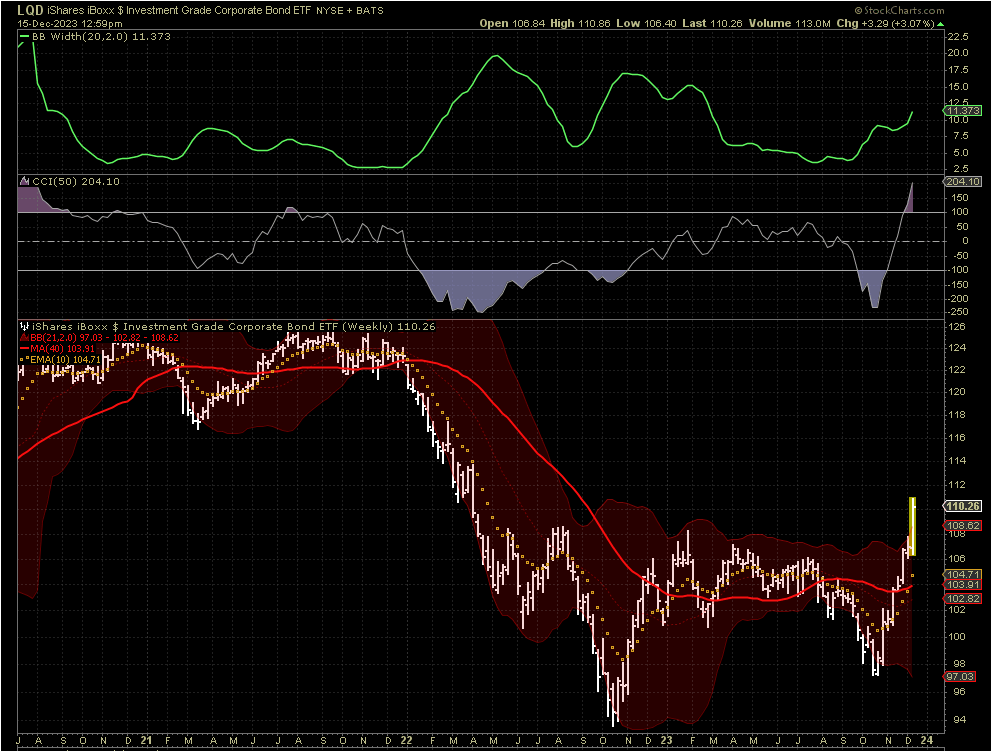Image resolution: width=991 pixels, height=751 pixels.
Task: Click the MA(40) 103.91 legend text
Action: click(63, 348)
